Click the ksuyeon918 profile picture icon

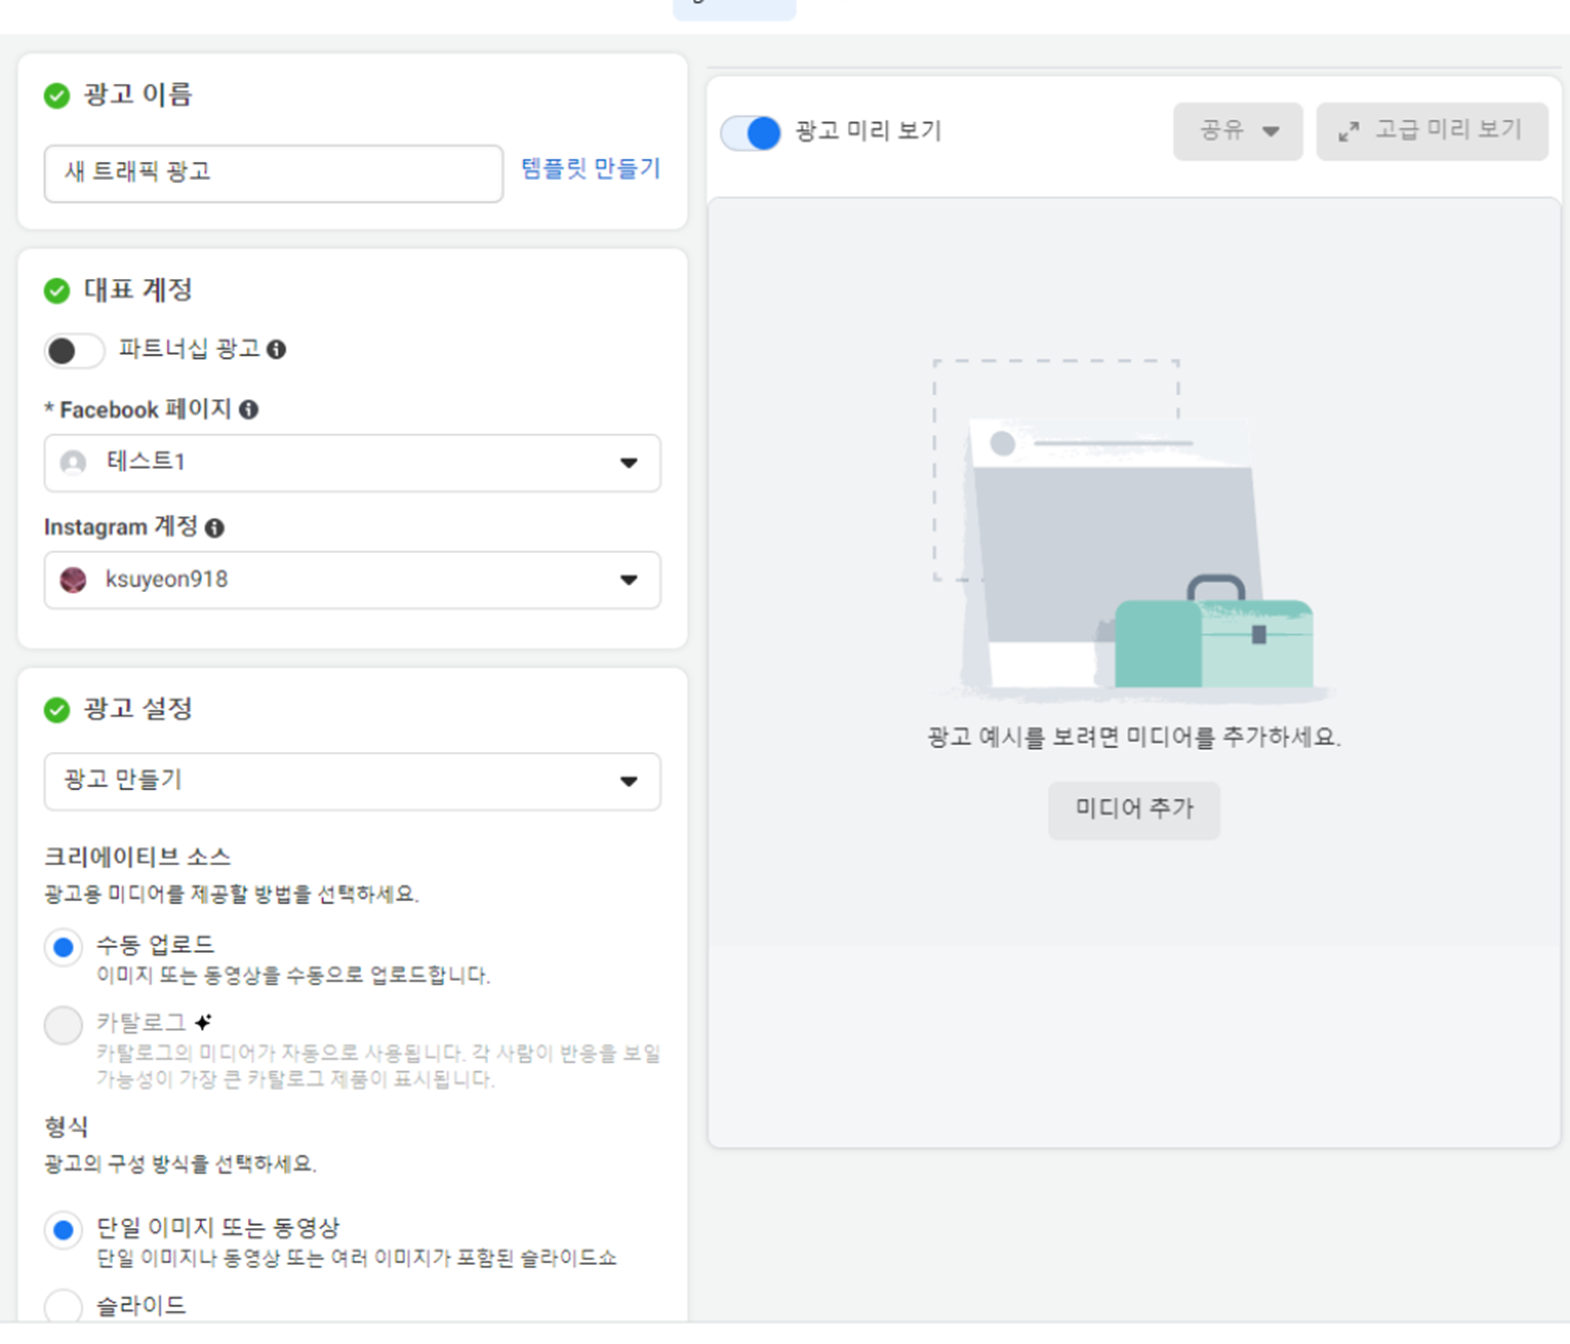73,580
